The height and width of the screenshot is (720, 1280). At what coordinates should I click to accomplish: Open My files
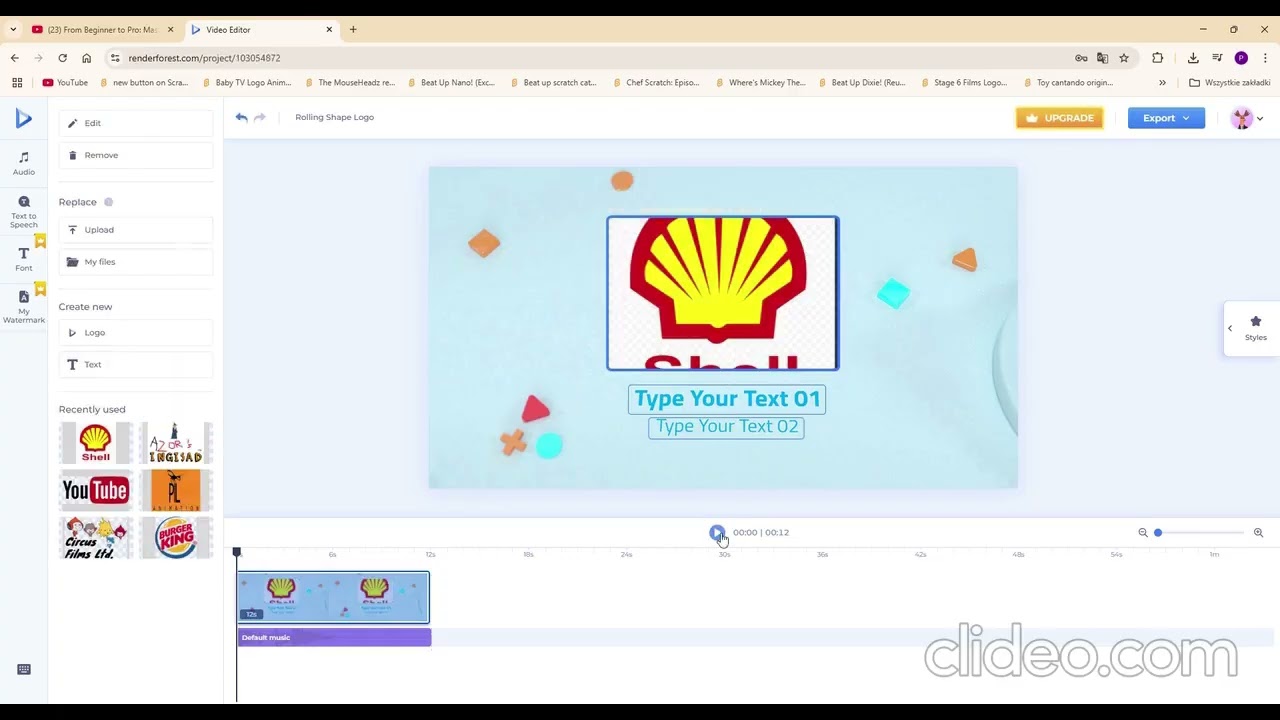[136, 262]
